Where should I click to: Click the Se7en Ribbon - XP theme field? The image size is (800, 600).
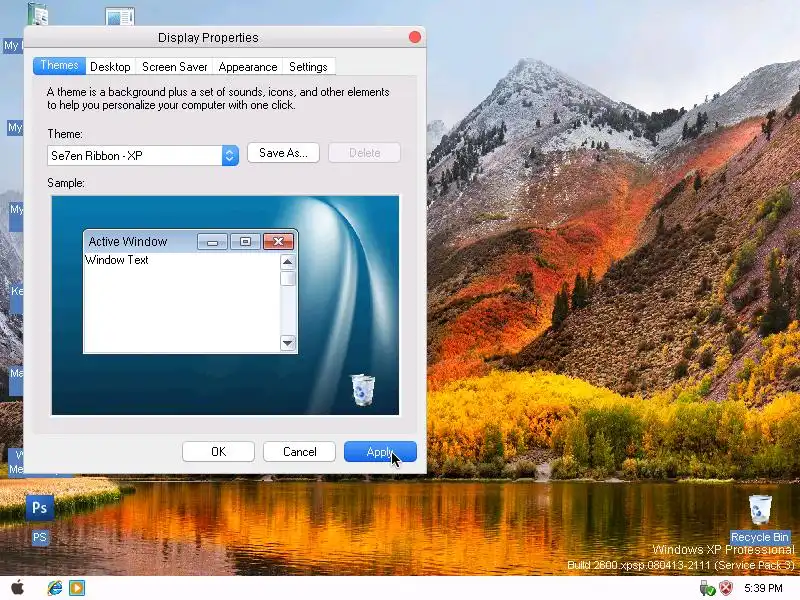[x=143, y=156]
